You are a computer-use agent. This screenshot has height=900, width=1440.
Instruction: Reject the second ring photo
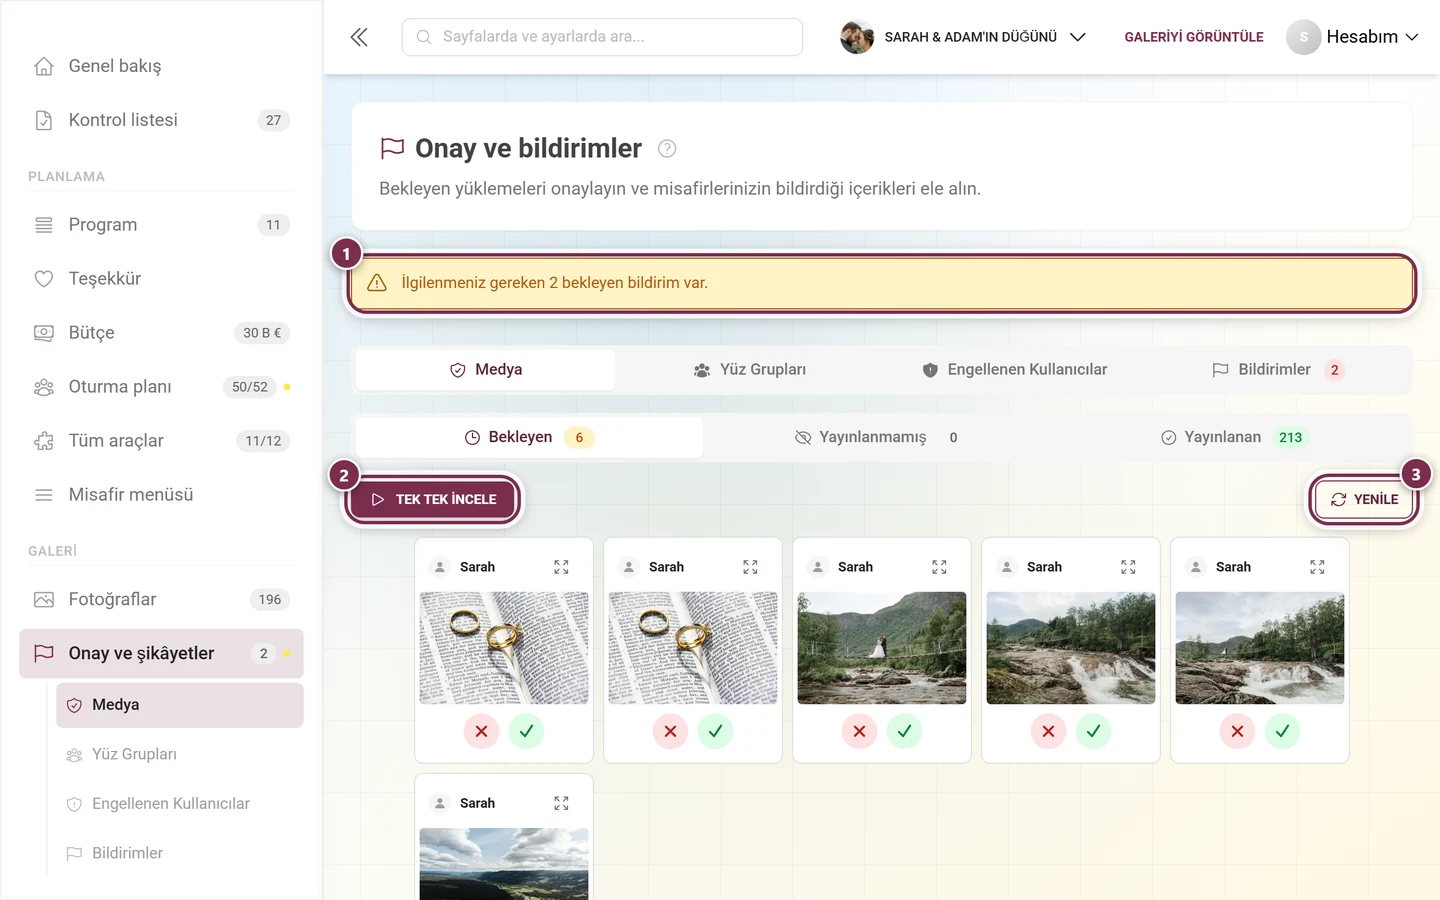(670, 731)
